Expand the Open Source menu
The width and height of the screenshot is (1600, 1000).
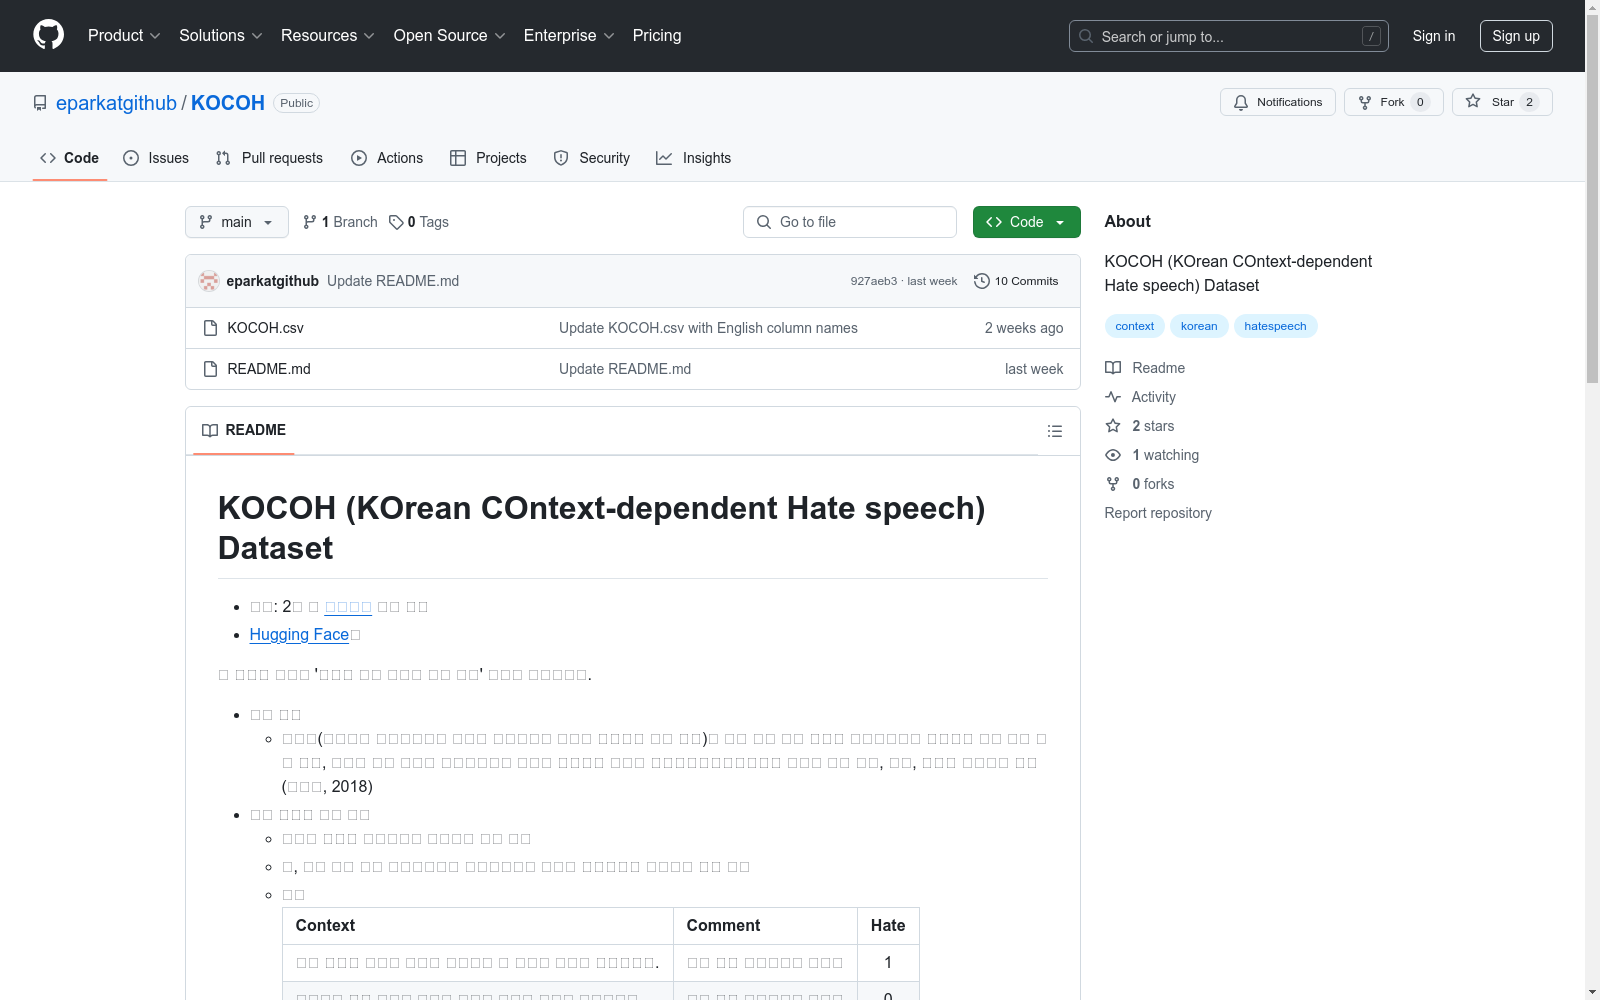(x=450, y=36)
